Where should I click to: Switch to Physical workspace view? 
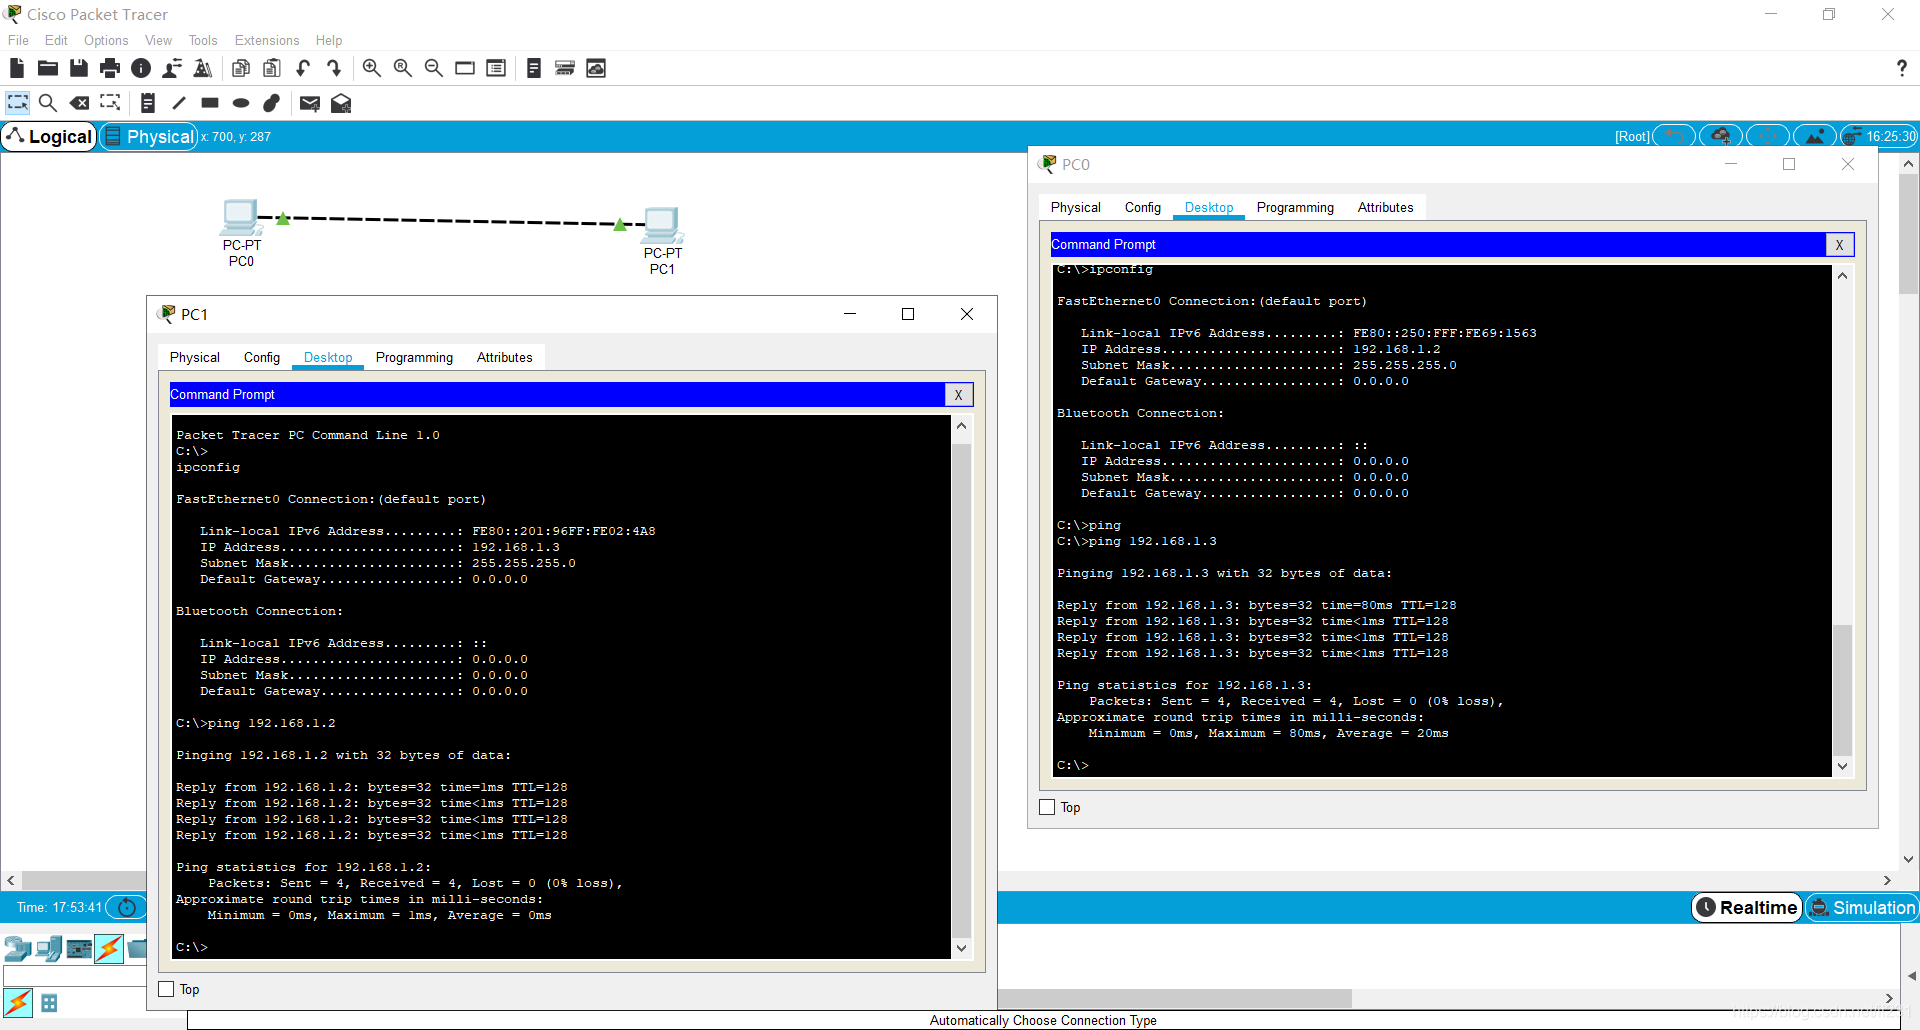(149, 136)
